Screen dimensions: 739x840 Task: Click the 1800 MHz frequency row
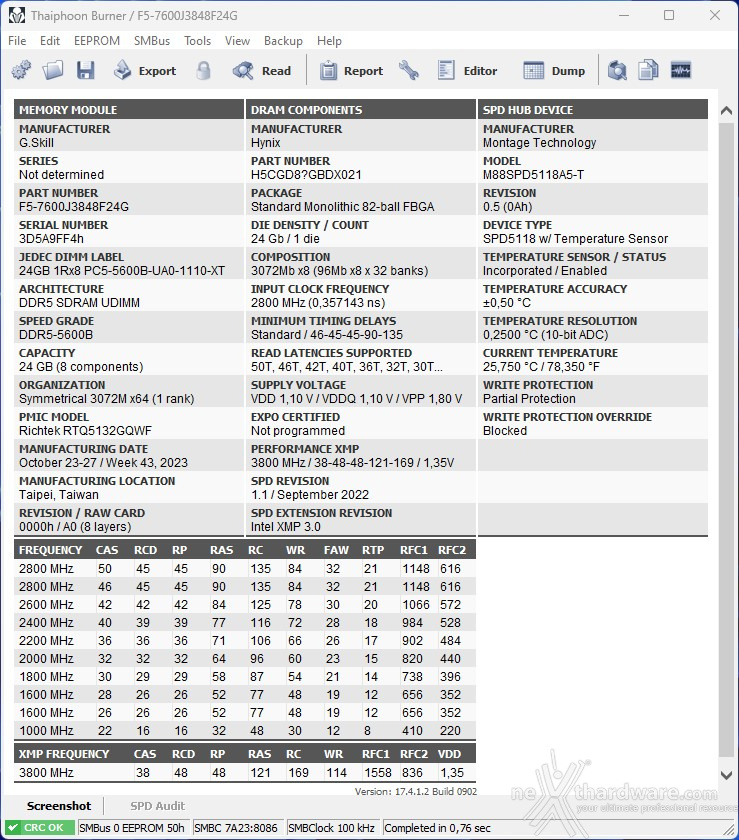(x=245, y=677)
